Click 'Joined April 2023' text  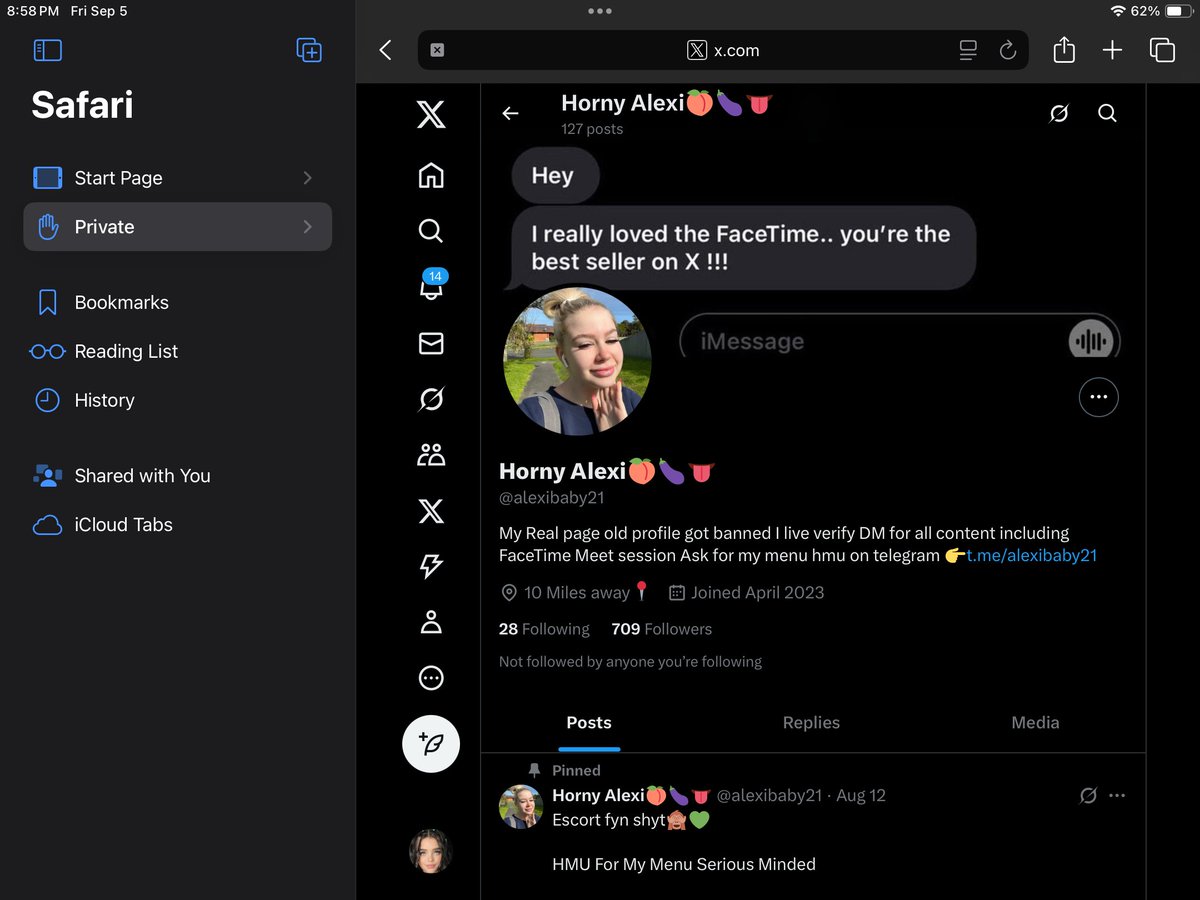[x=757, y=592]
